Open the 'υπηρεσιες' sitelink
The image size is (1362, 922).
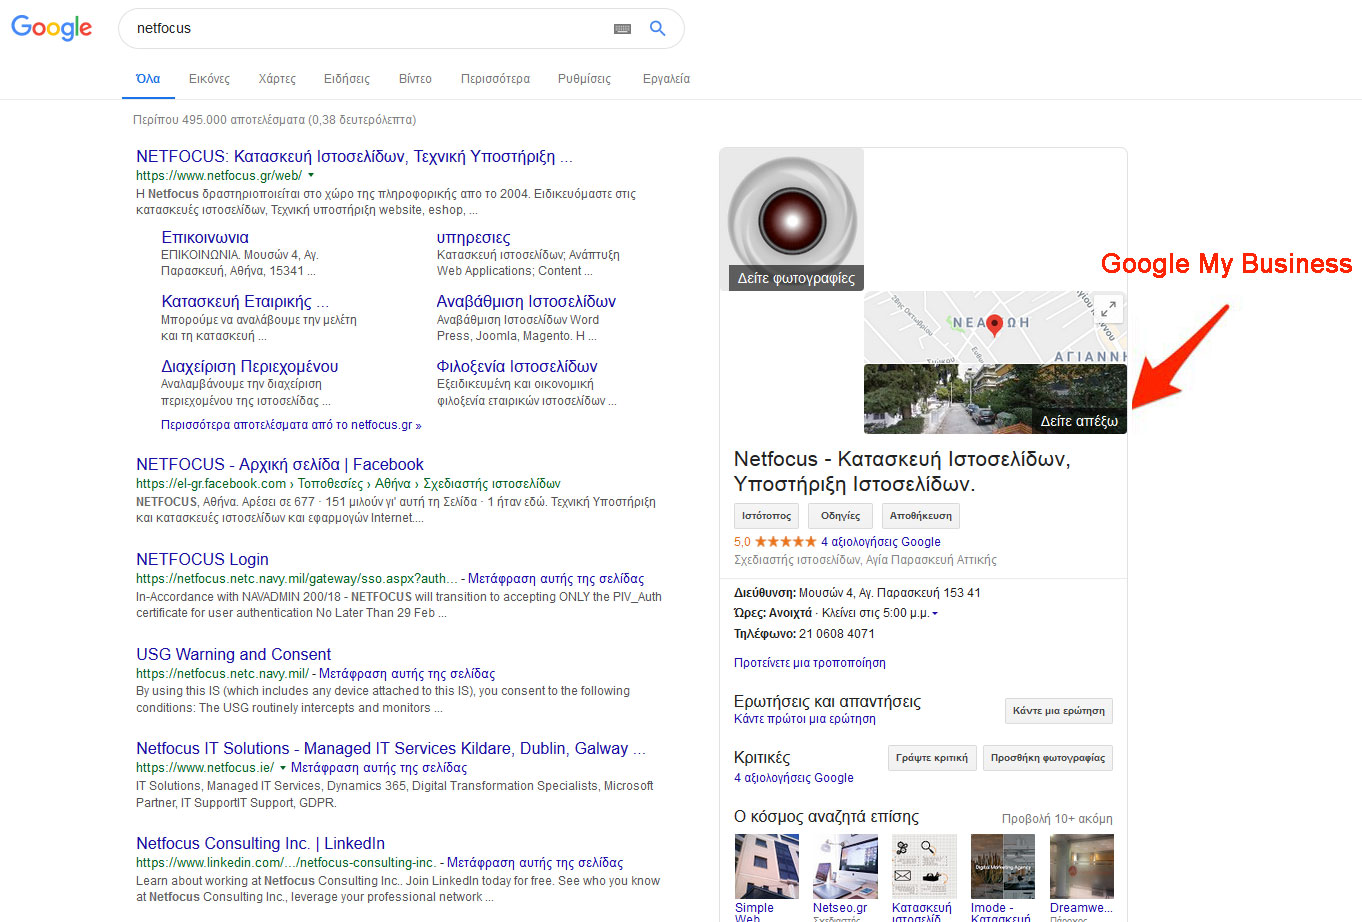(473, 238)
